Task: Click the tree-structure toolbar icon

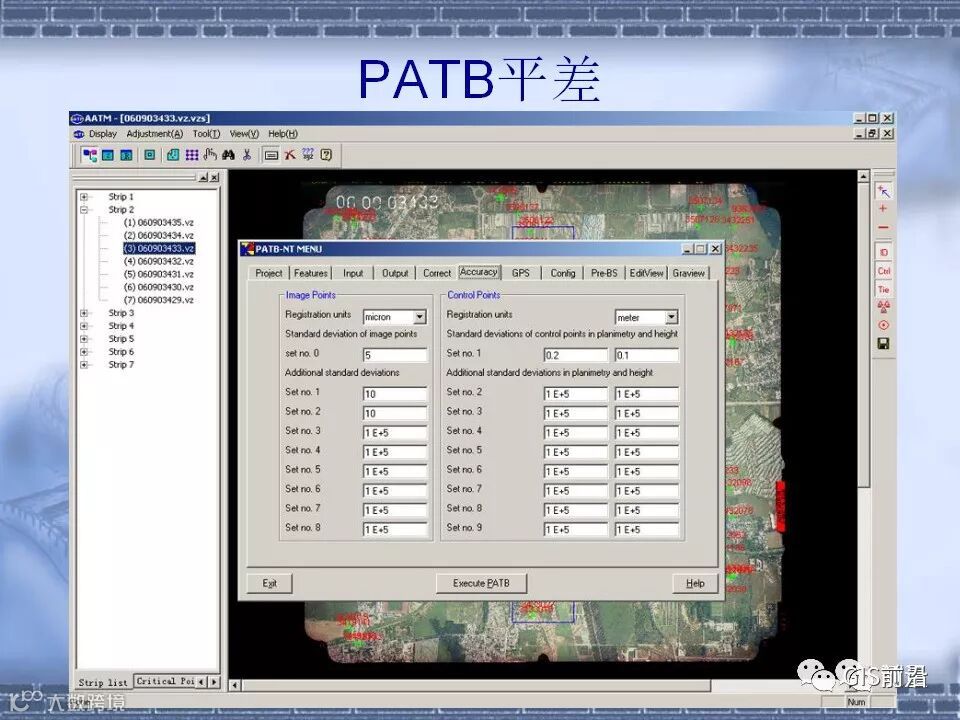Action: (x=90, y=156)
